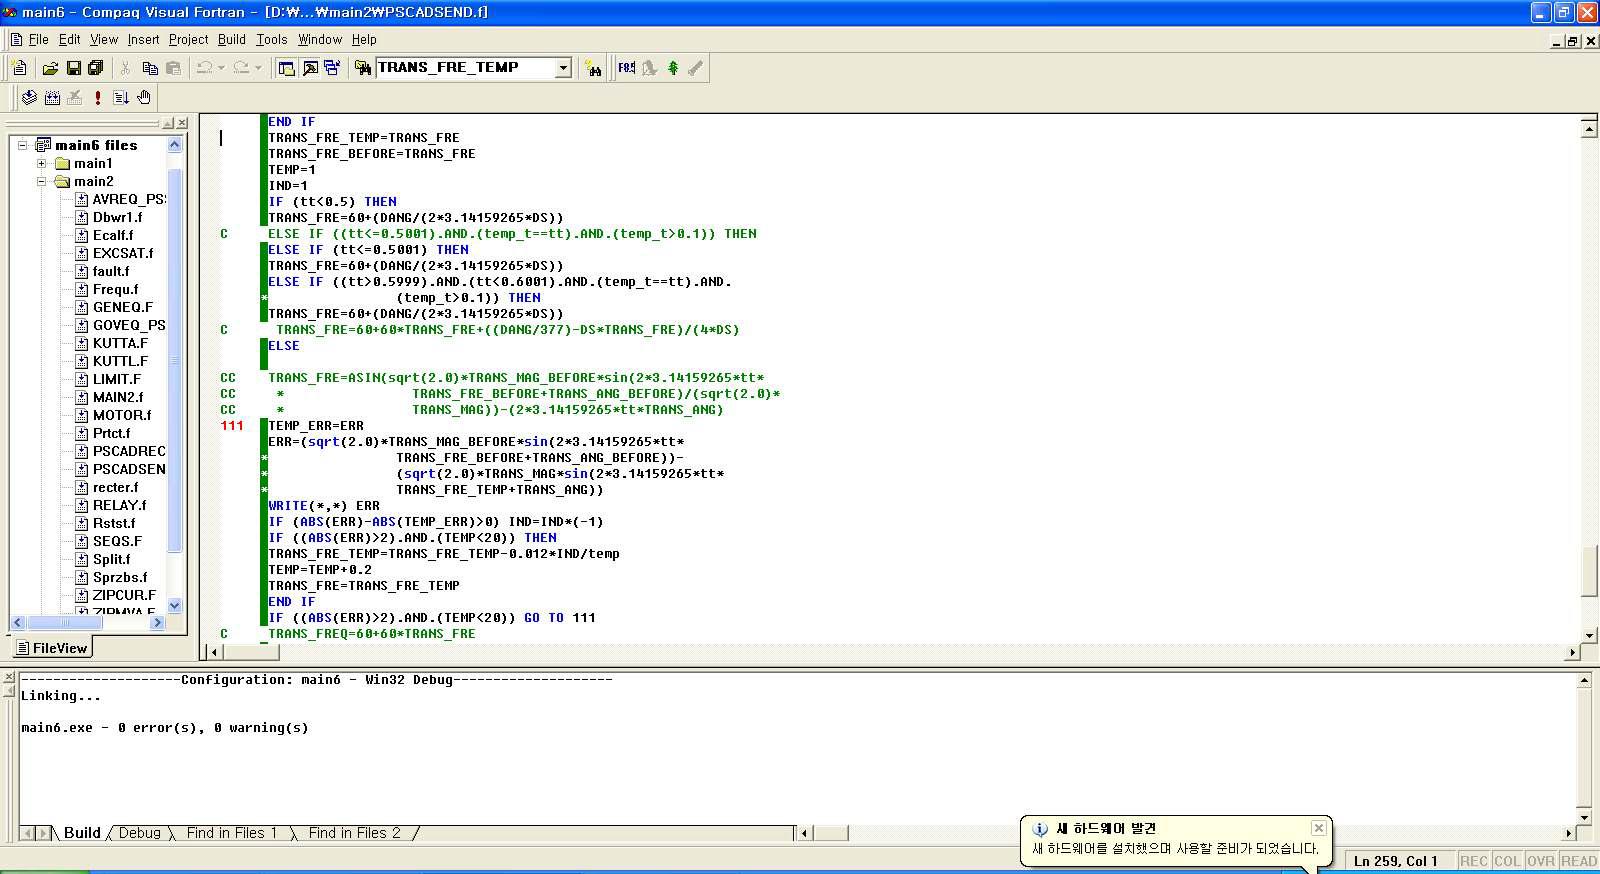Click the Compile file icon

[x=29, y=97]
